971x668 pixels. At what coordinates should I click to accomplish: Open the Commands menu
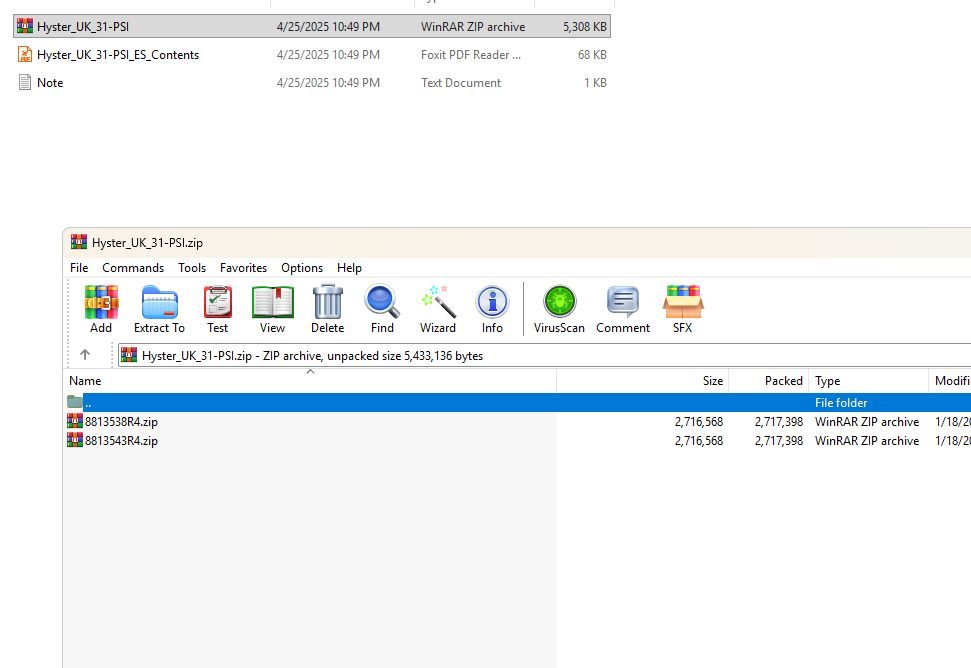(x=132, y=267)
